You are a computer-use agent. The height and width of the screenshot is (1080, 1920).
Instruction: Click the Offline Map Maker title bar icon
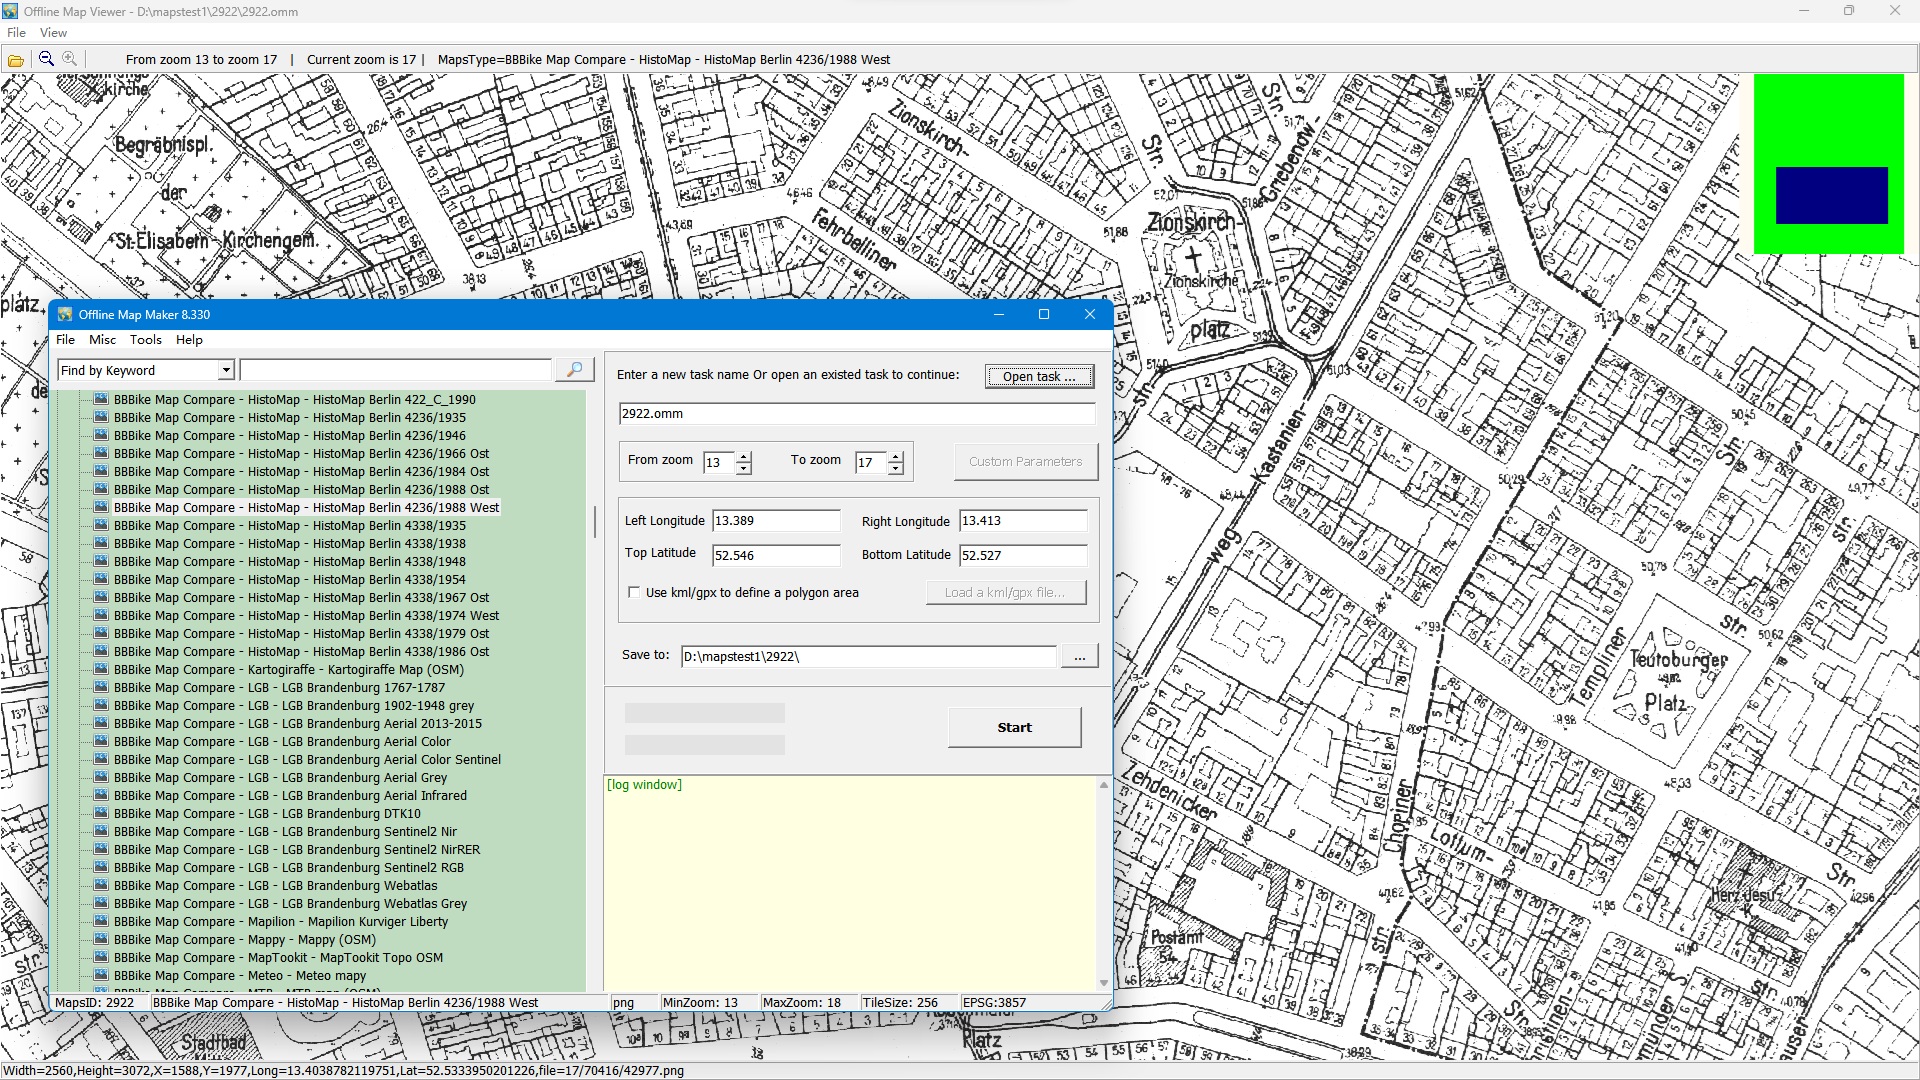coord(66,314)
